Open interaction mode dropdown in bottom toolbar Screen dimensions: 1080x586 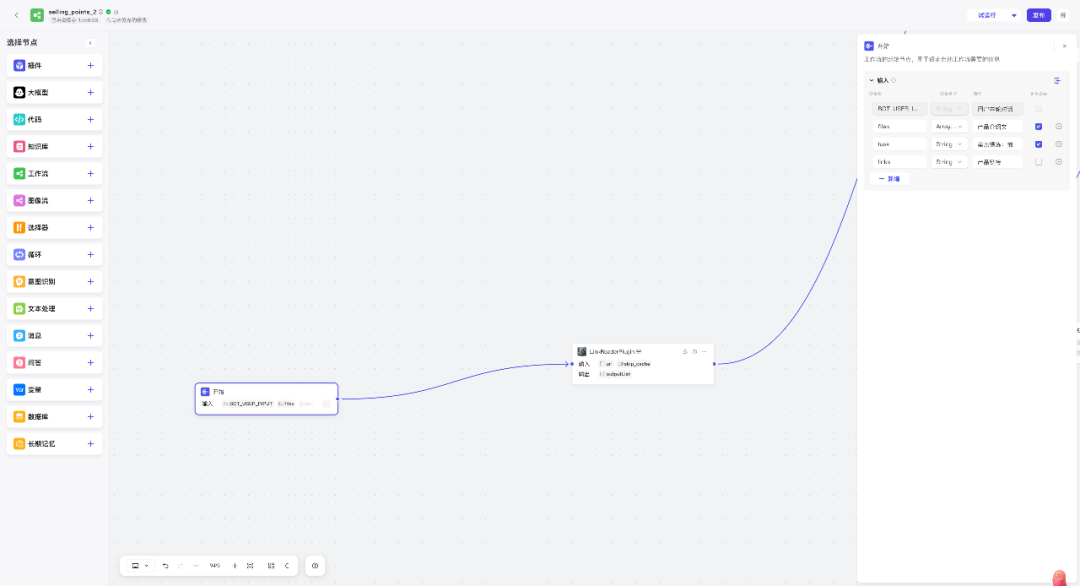[140, 566]
